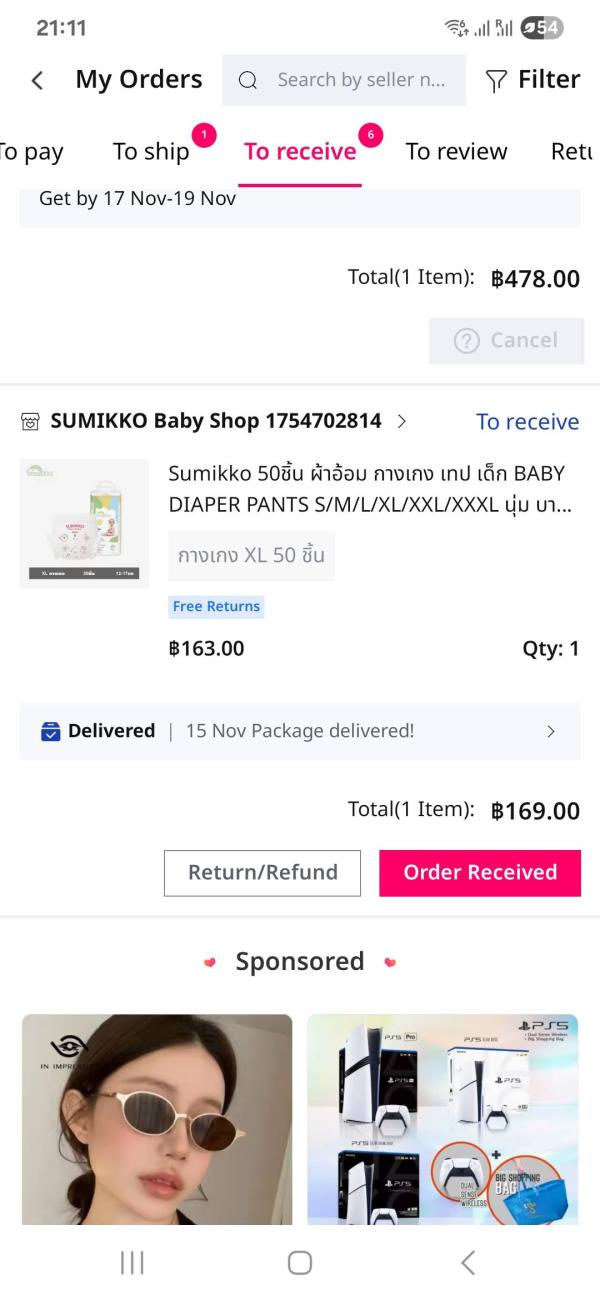Tap the search magnifier icon
Viewport: 600px width, 1299px height.
[x=248, y=81]
